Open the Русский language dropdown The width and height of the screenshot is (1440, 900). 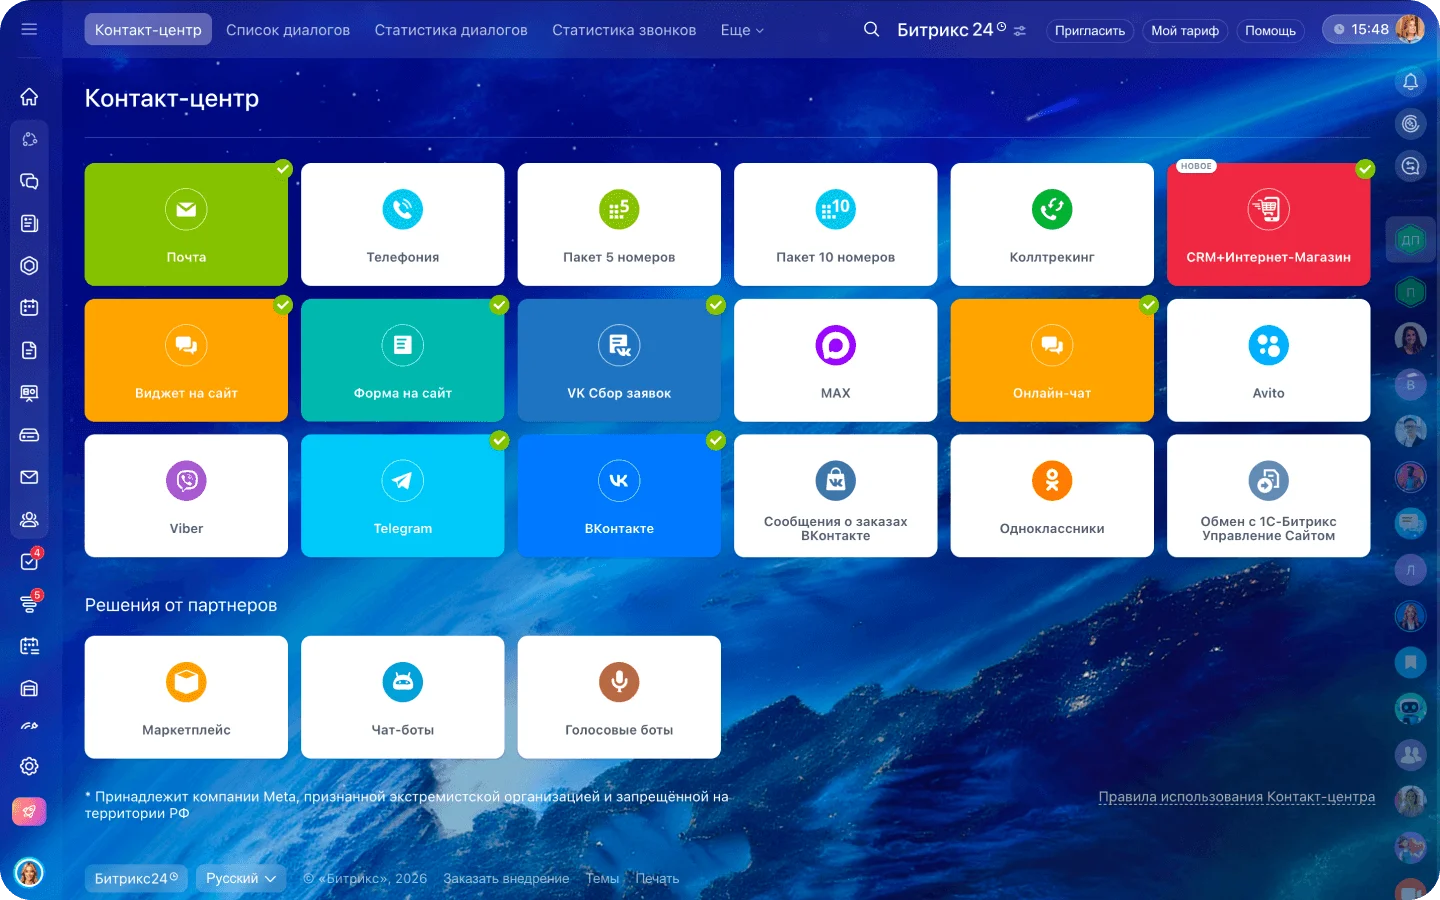pos(241,878)
